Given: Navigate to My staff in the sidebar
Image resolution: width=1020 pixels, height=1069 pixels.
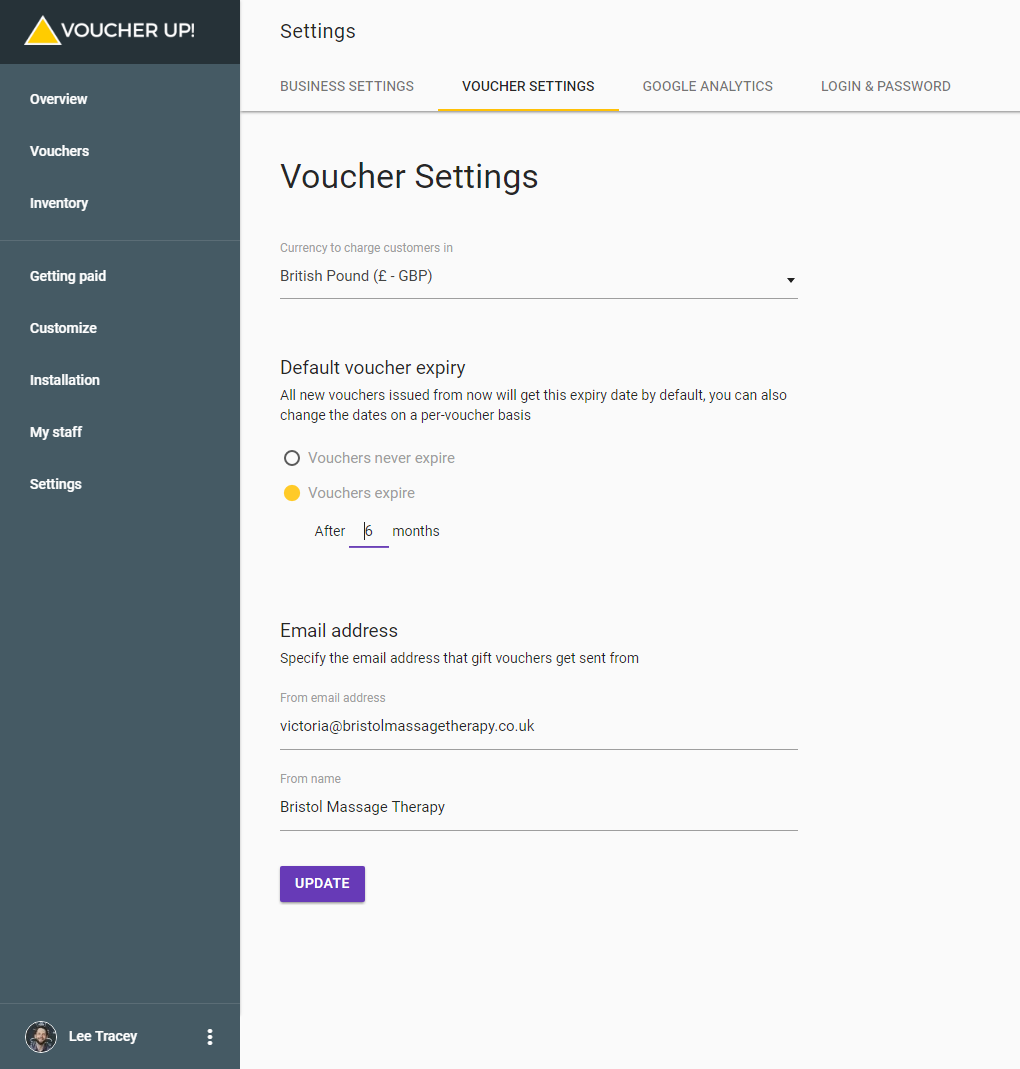Looking at the screenshot, I should coord(55,432).
